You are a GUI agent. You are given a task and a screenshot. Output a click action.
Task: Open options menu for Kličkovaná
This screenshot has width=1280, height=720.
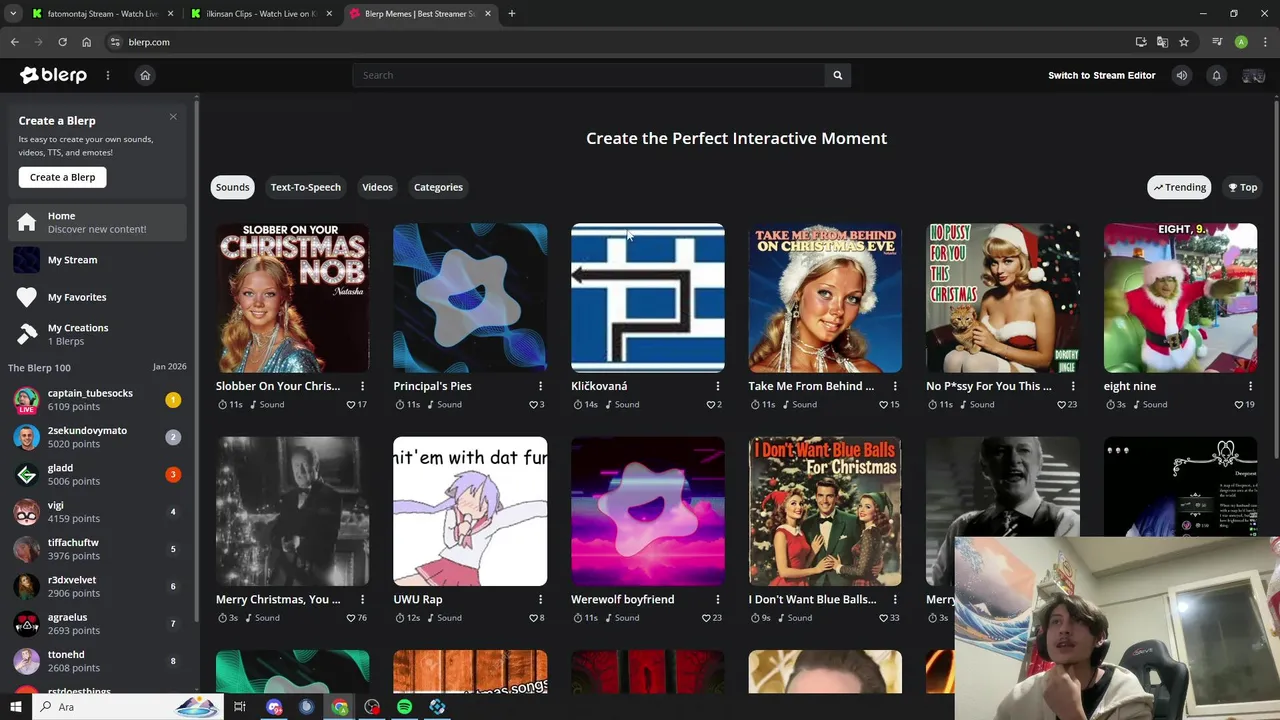pyautogui.click(x=717, y=386)
